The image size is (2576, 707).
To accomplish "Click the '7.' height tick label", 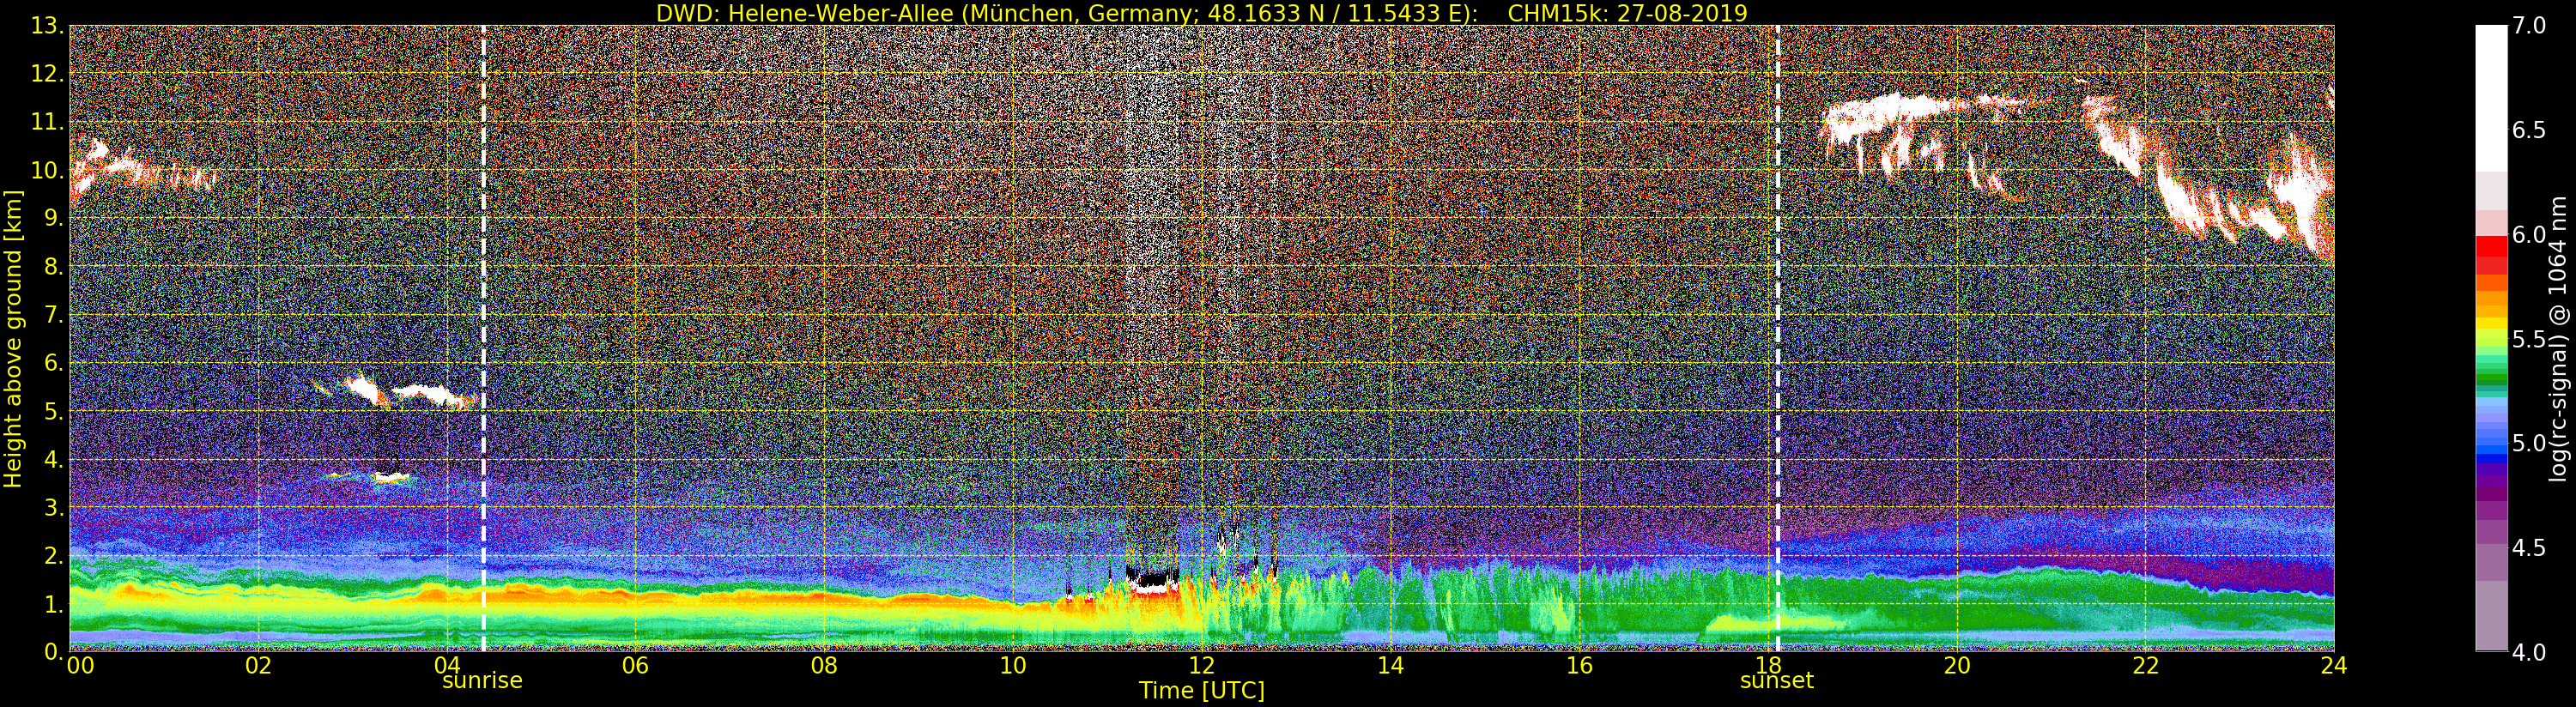I will (54, 315).
